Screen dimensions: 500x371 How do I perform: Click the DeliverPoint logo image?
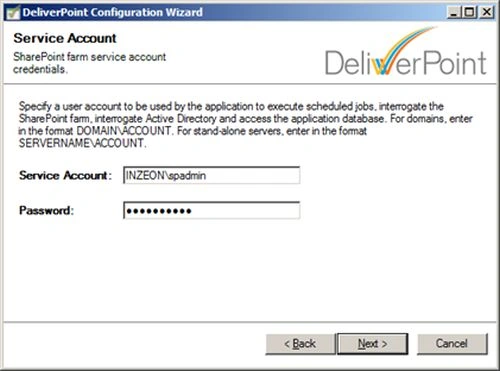tap(406, 52)
